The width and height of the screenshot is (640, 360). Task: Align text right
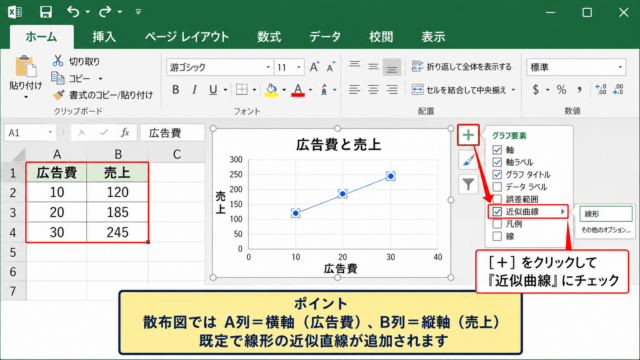pos(392,89)
